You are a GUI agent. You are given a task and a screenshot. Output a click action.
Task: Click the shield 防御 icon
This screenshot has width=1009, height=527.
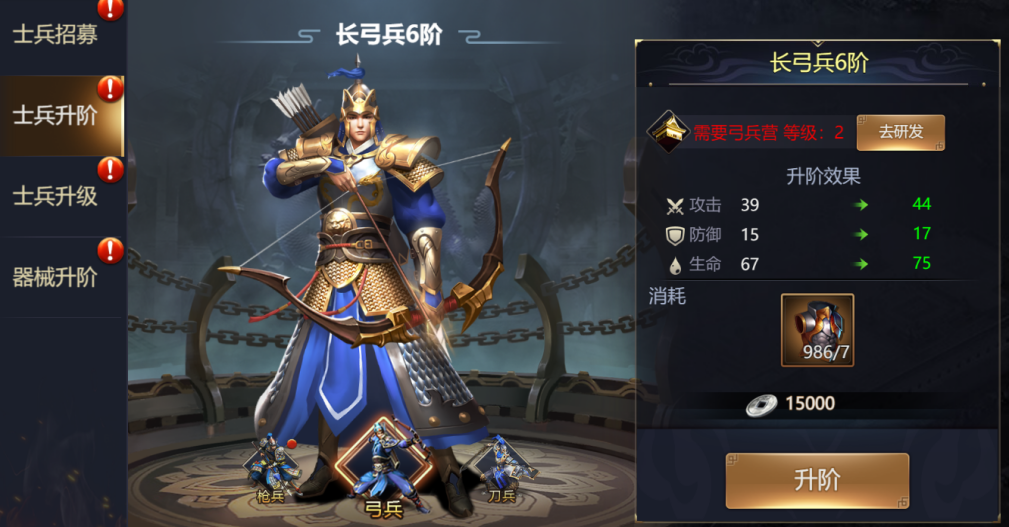click(x=674, y=236)
